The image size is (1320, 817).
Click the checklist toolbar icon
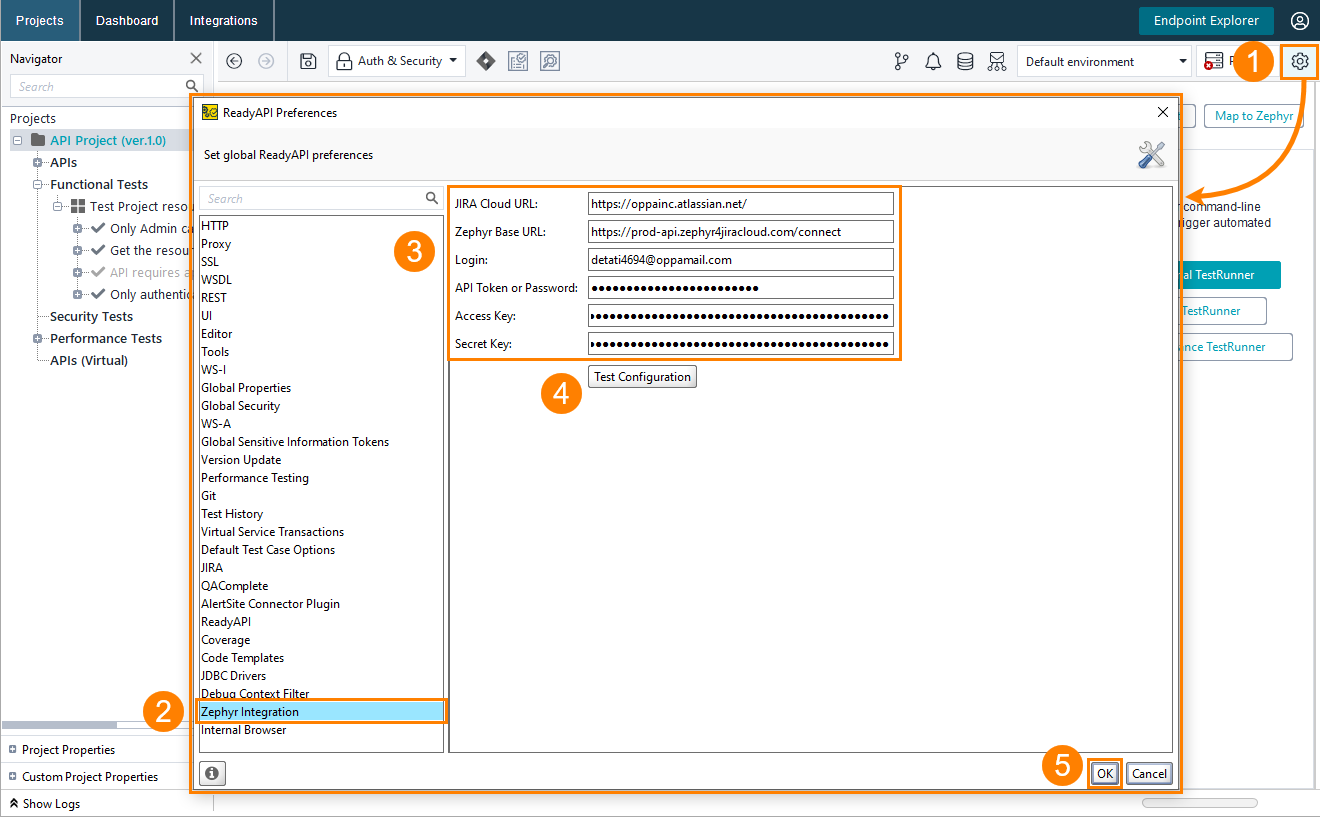click(x=518, y=61)
